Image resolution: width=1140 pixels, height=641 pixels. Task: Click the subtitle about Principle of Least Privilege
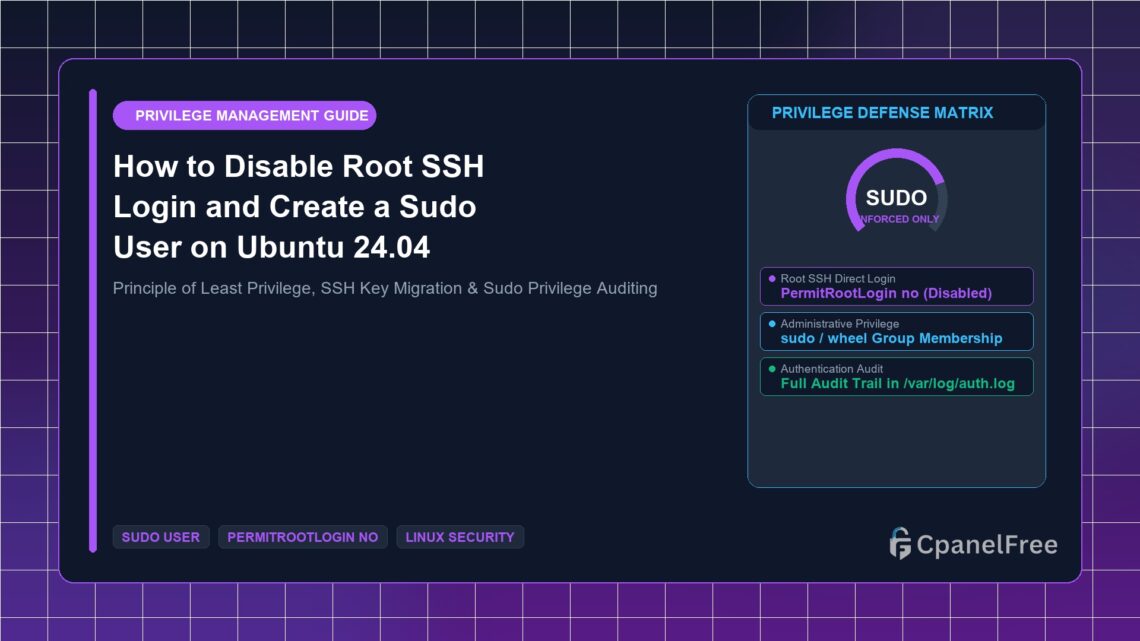point(385,289)
